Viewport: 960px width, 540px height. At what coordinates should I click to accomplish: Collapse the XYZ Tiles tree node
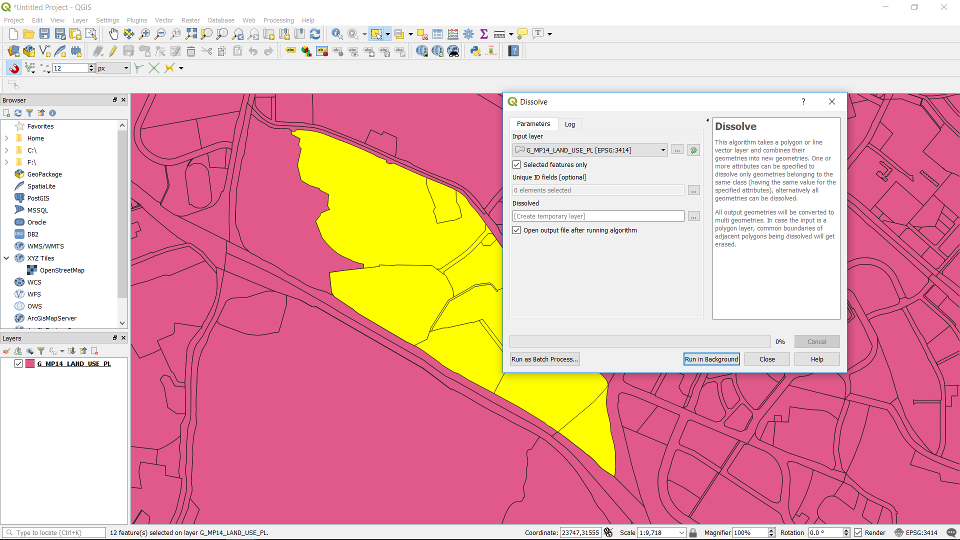6,258
